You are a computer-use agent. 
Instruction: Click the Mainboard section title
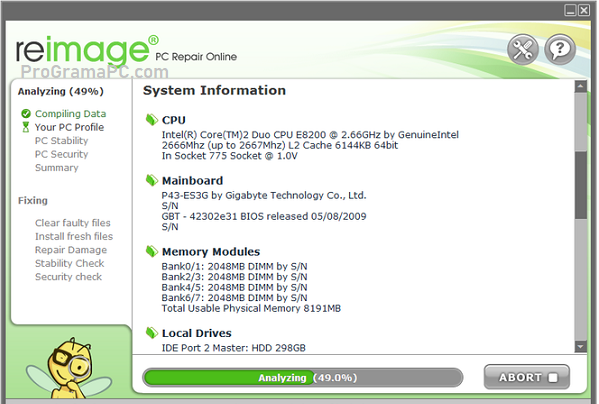193,181
